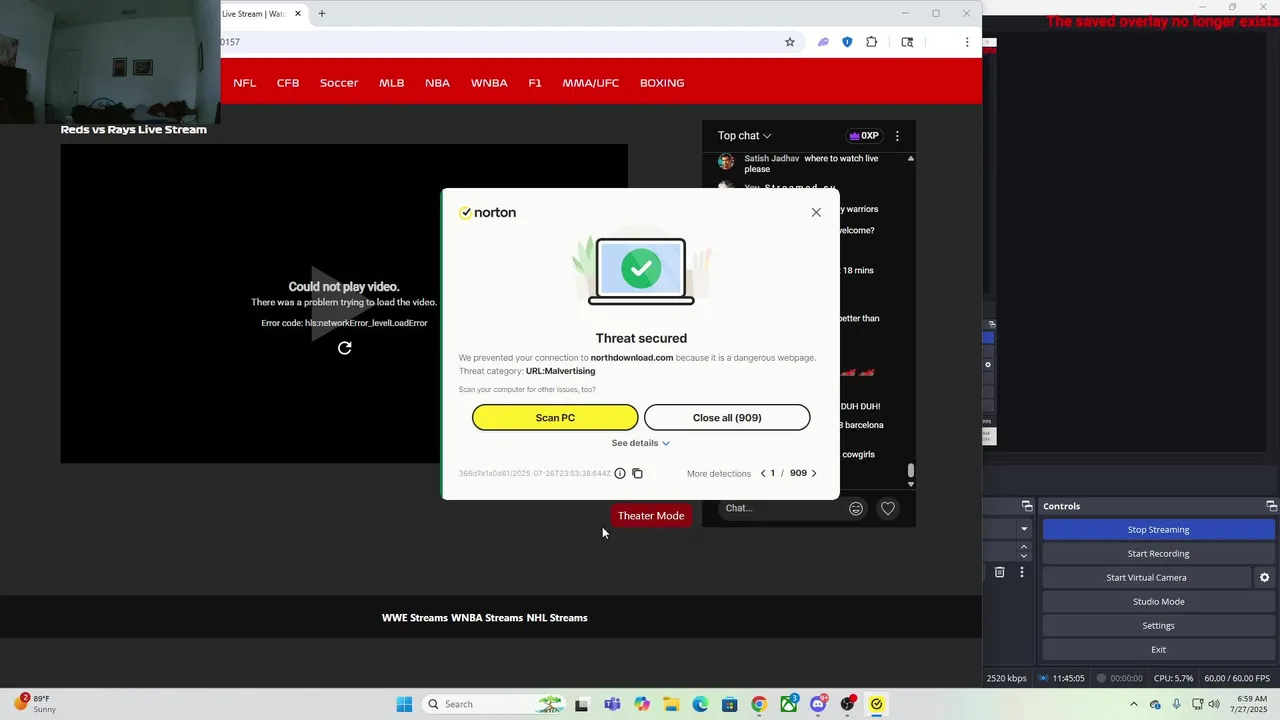Viewport: 1280px width, 720px height.
Task: Open the WNBA Streams link
Action: (487, 618)
